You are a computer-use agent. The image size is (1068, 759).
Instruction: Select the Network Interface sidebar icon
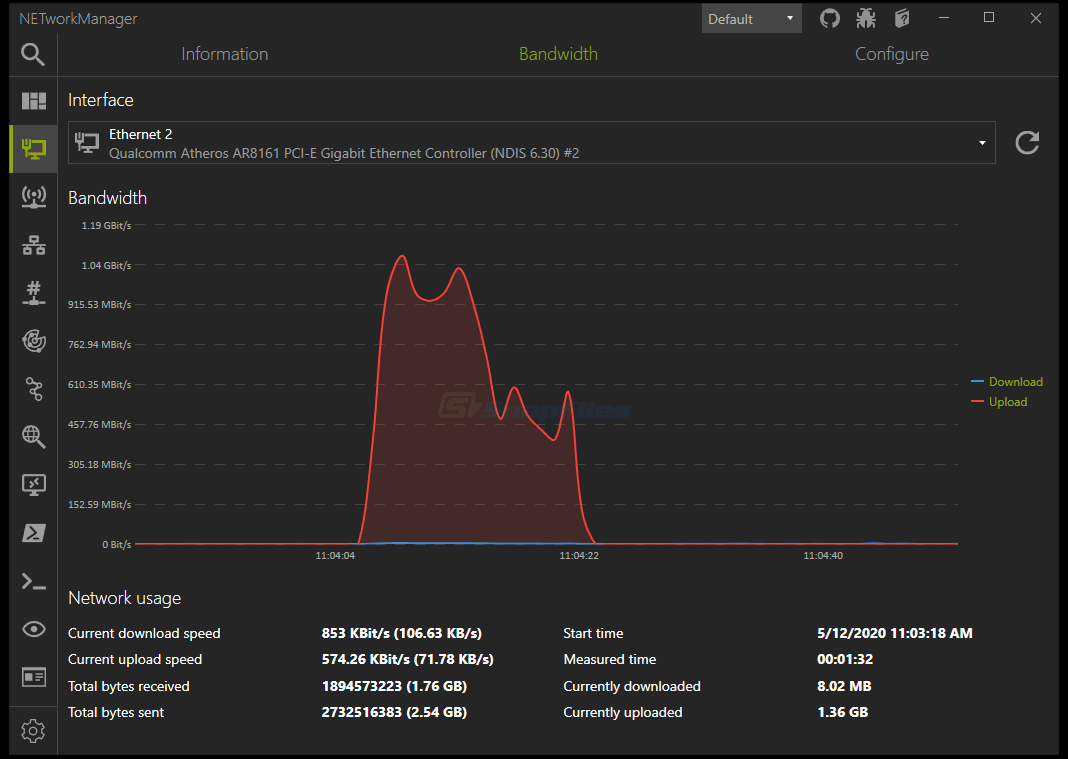point(33,148)
